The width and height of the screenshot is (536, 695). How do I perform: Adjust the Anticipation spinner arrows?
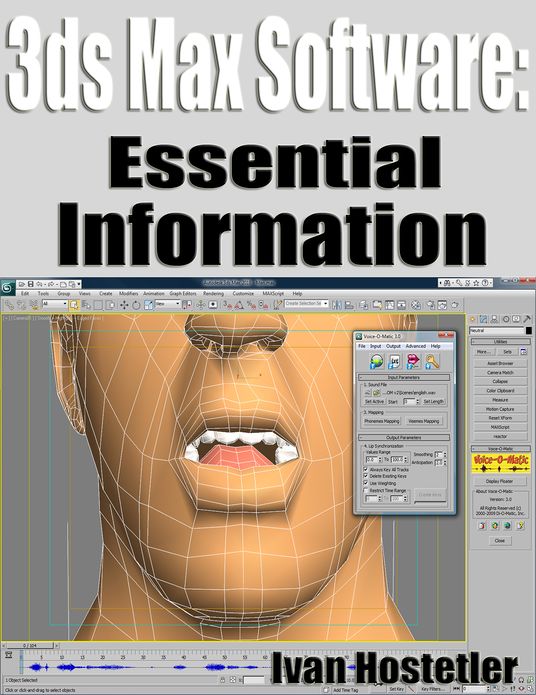(445, 463)
